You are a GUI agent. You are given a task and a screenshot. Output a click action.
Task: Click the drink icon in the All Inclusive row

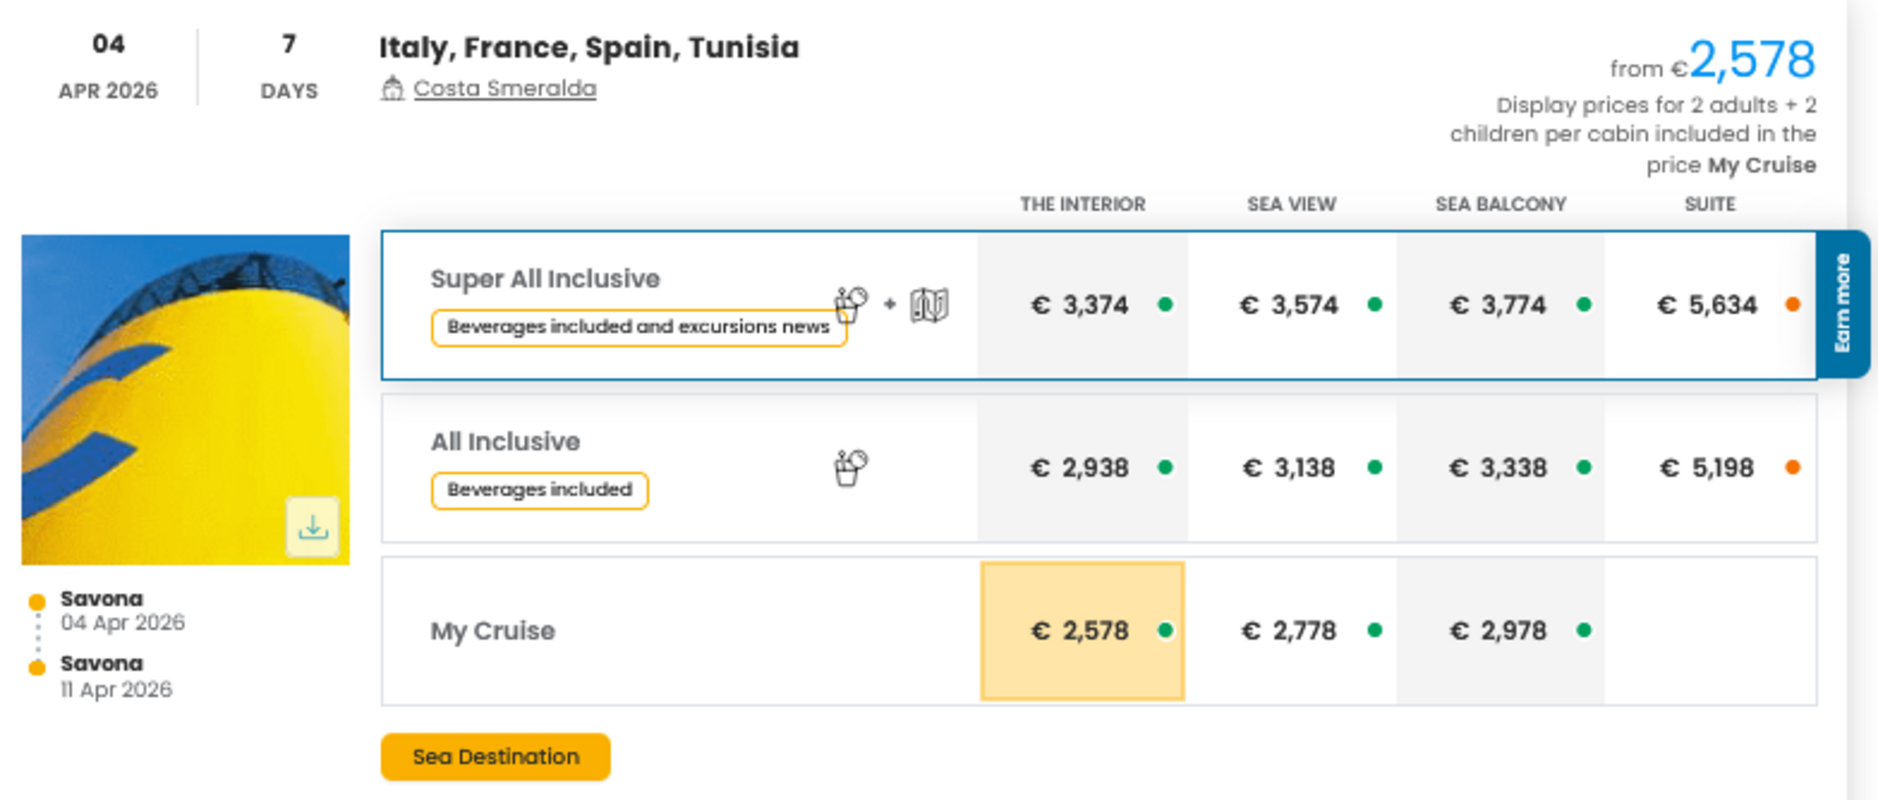(x=851, y=467)
